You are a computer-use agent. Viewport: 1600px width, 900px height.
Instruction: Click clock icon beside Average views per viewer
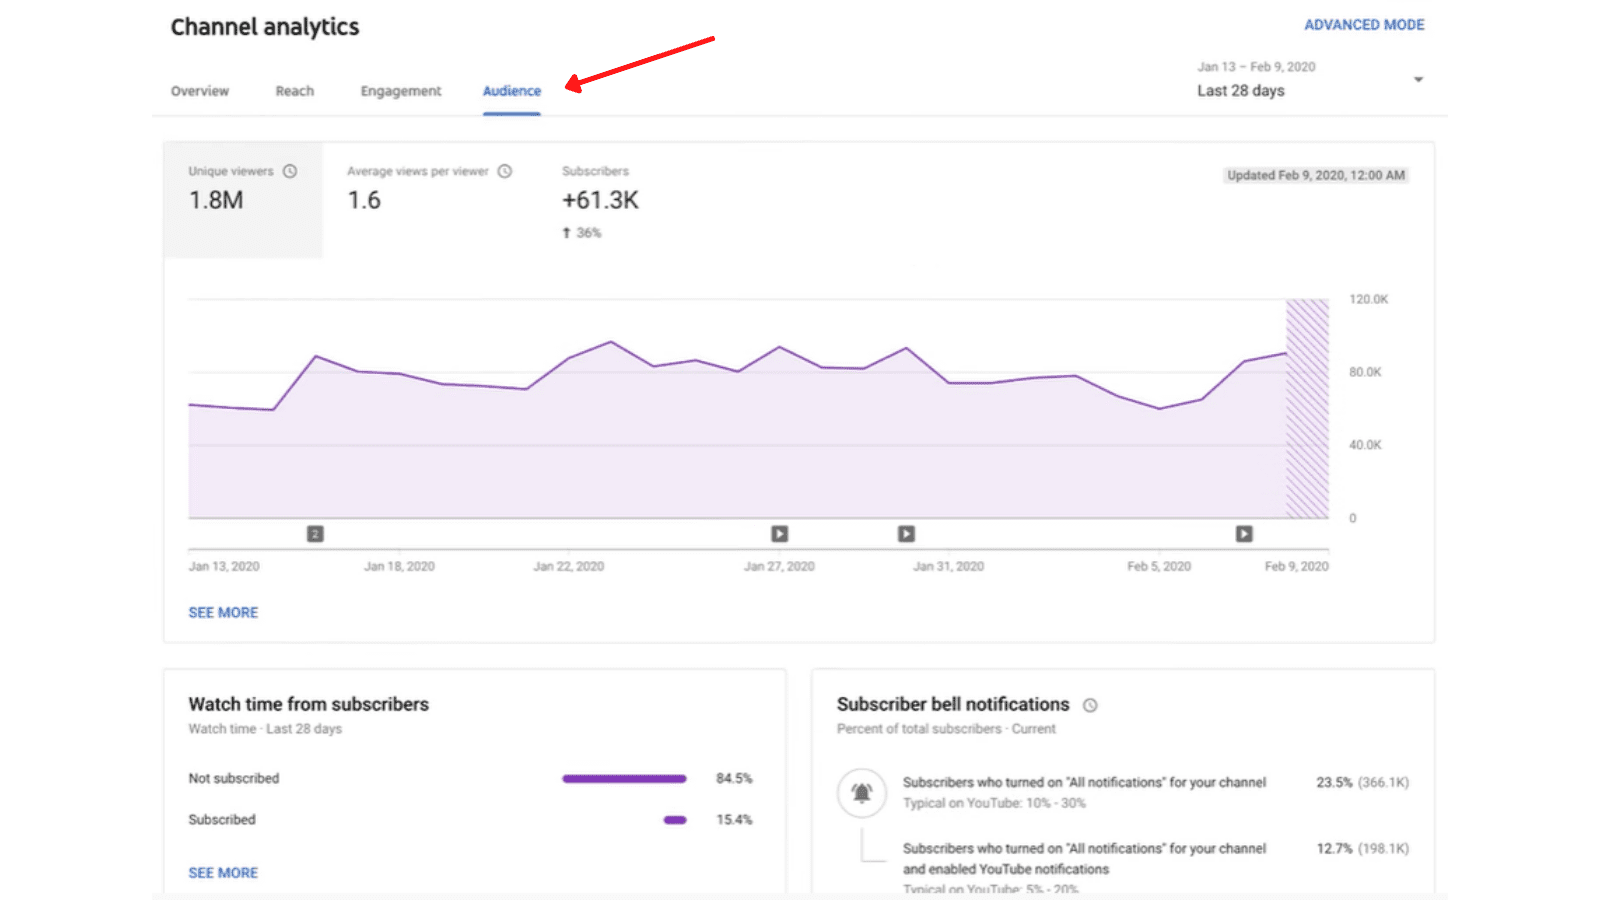pos(505,171)
